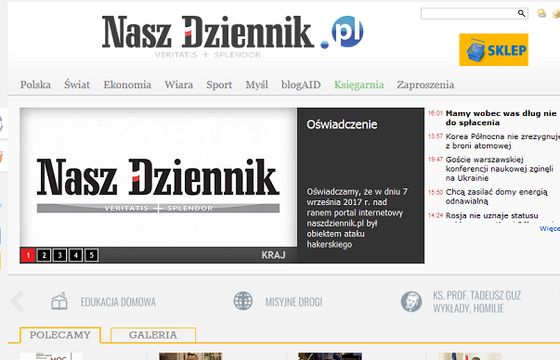Image resolution: width=560 pixels, height=360 pixels.
Task: Click the 13:57 news timestamp
Action: click(x=435, y=136)
